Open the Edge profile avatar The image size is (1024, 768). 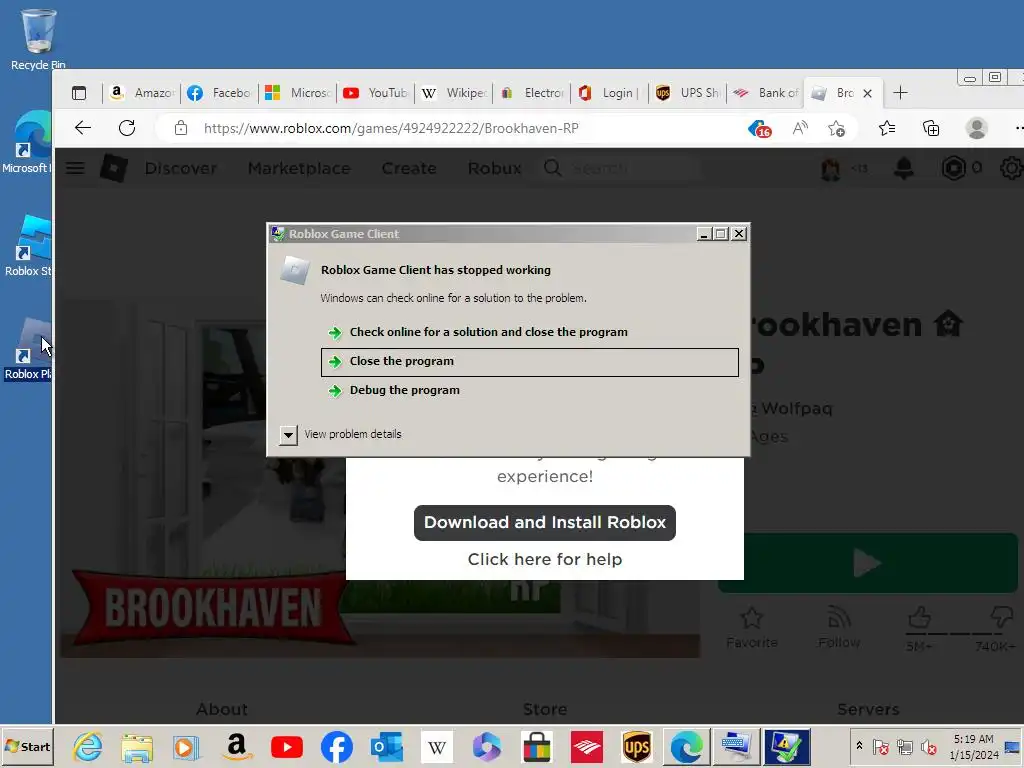point(976,128)
